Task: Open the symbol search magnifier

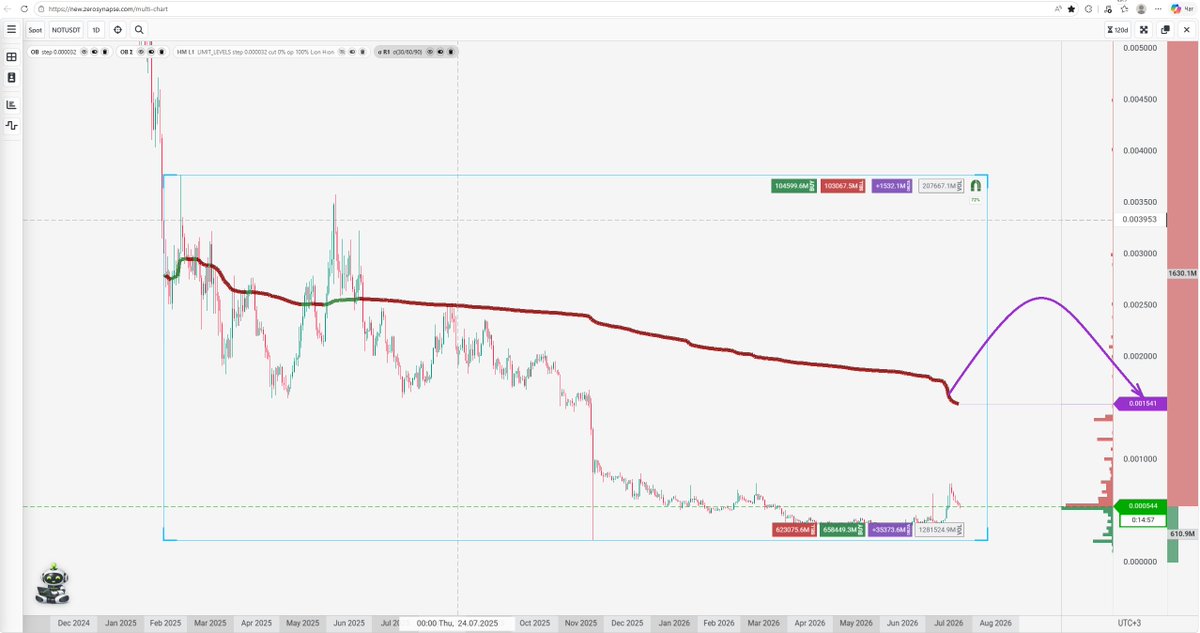Action: click(x=138, y=30)
